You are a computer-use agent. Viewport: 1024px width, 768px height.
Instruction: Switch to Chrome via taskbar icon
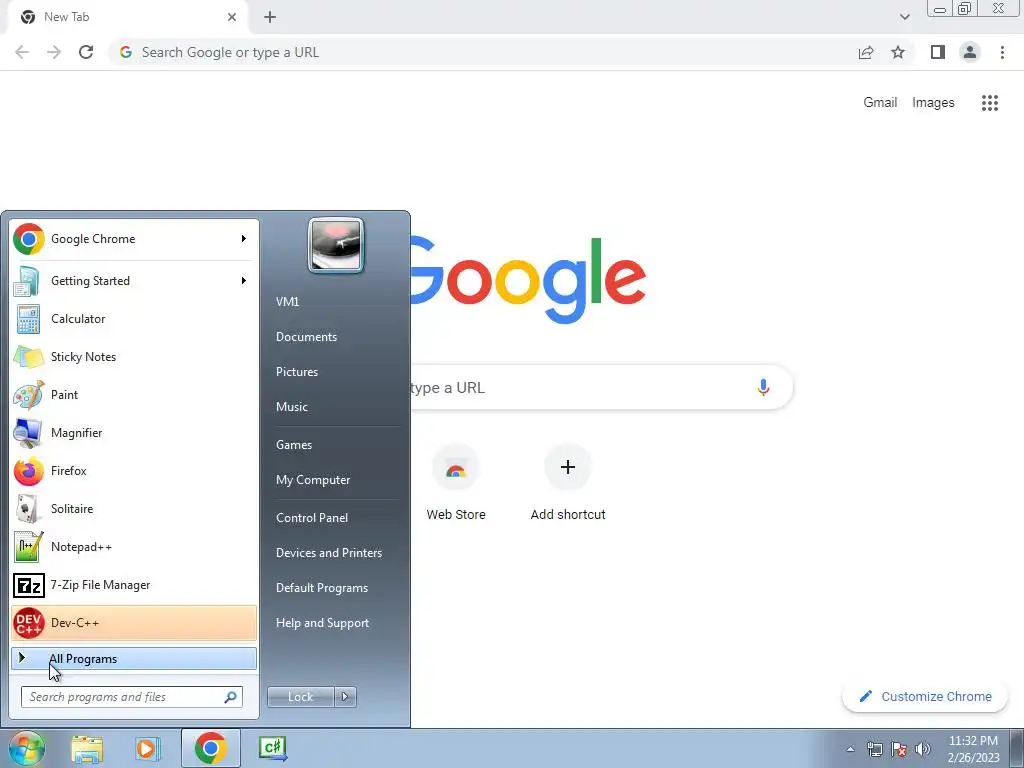coord(210,748)
